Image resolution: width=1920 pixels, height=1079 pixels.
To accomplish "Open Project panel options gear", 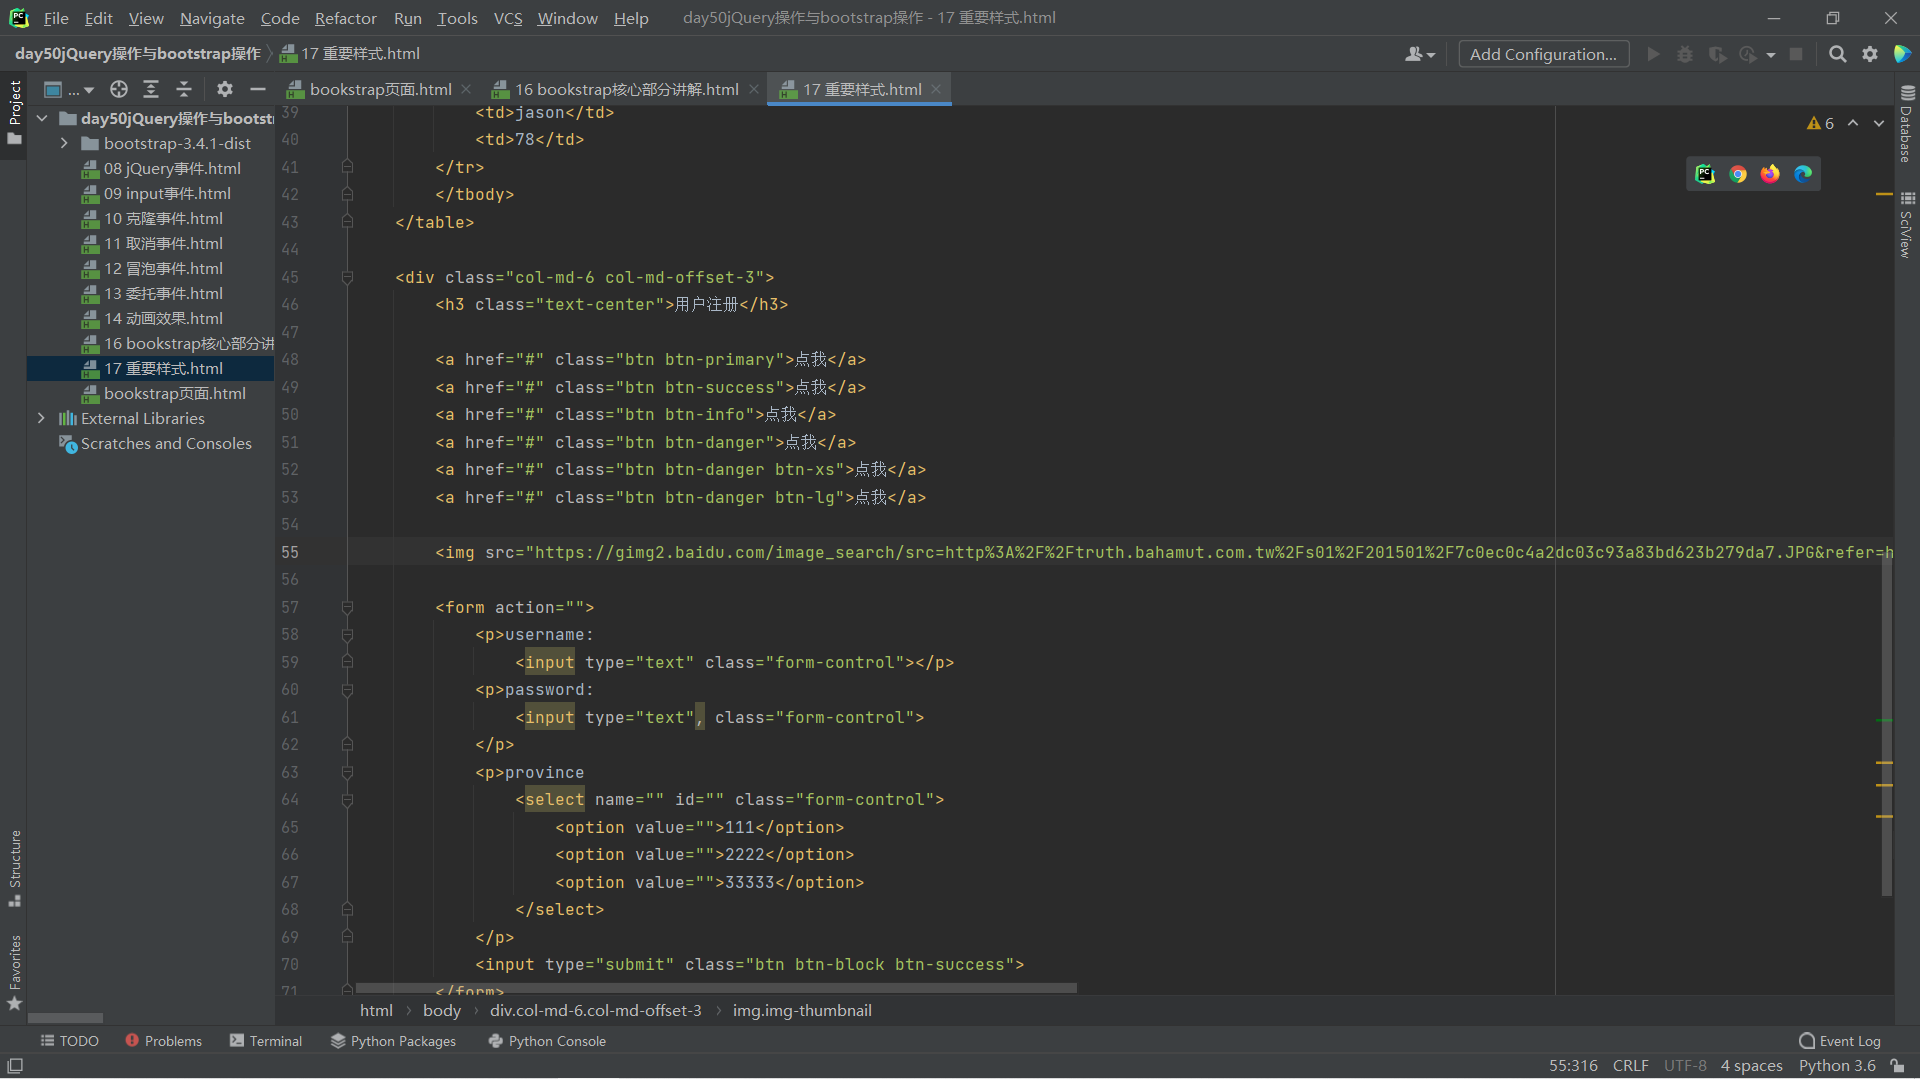I will [x=225, y=89].
